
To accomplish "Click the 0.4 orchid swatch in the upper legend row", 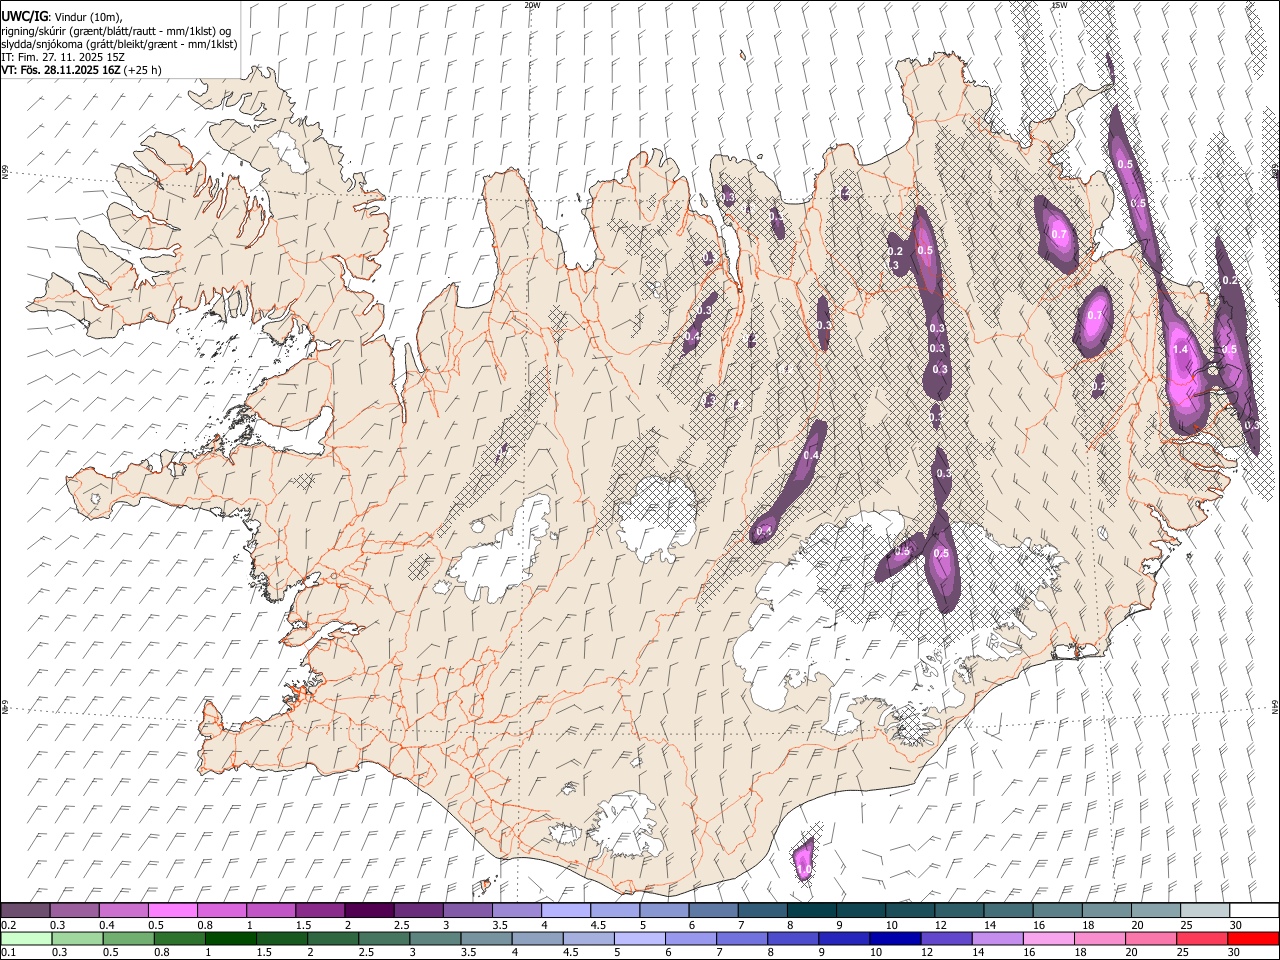I will 124,910.
